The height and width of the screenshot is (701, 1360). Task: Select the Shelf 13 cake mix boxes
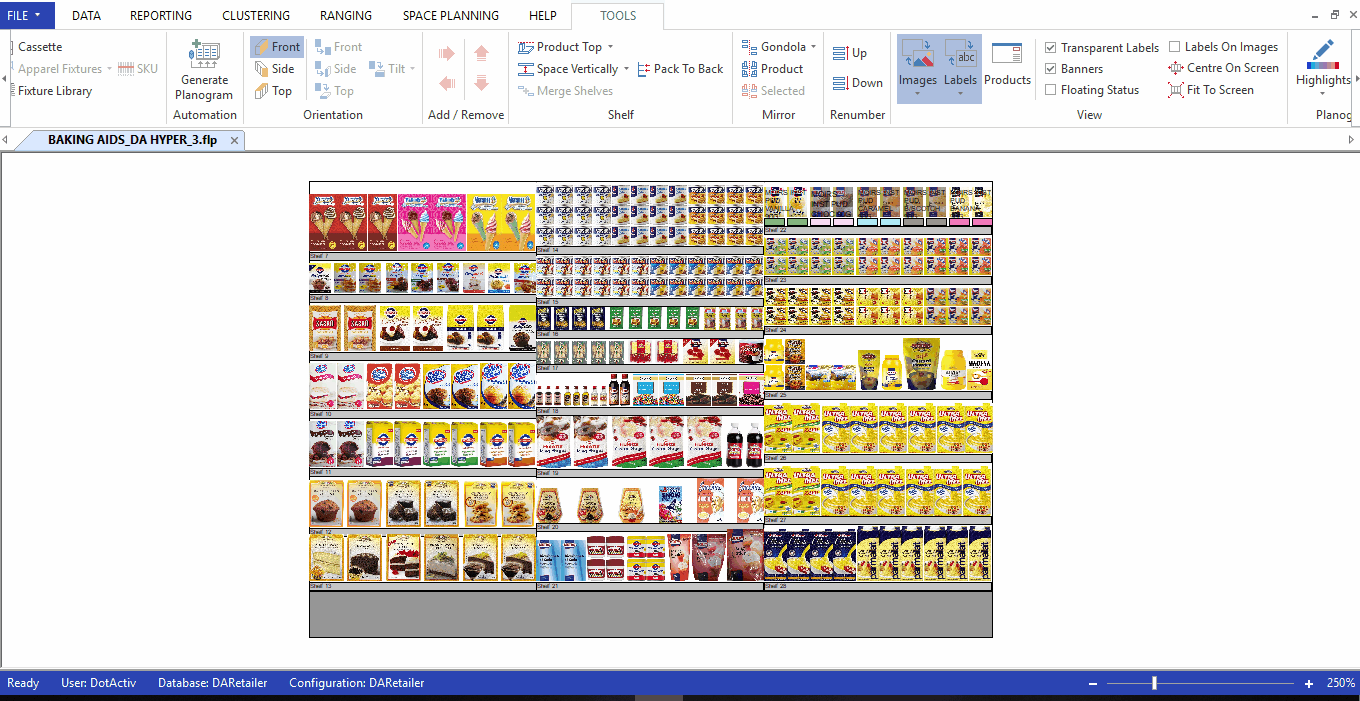422,557
